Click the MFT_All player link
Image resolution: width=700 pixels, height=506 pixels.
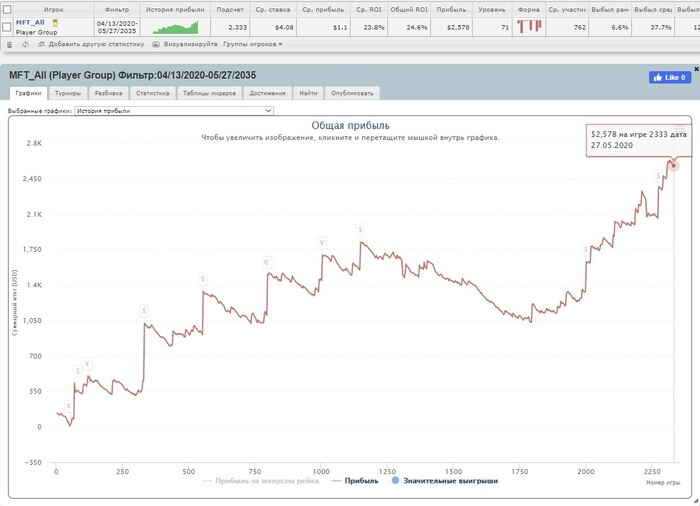(30, 22)
